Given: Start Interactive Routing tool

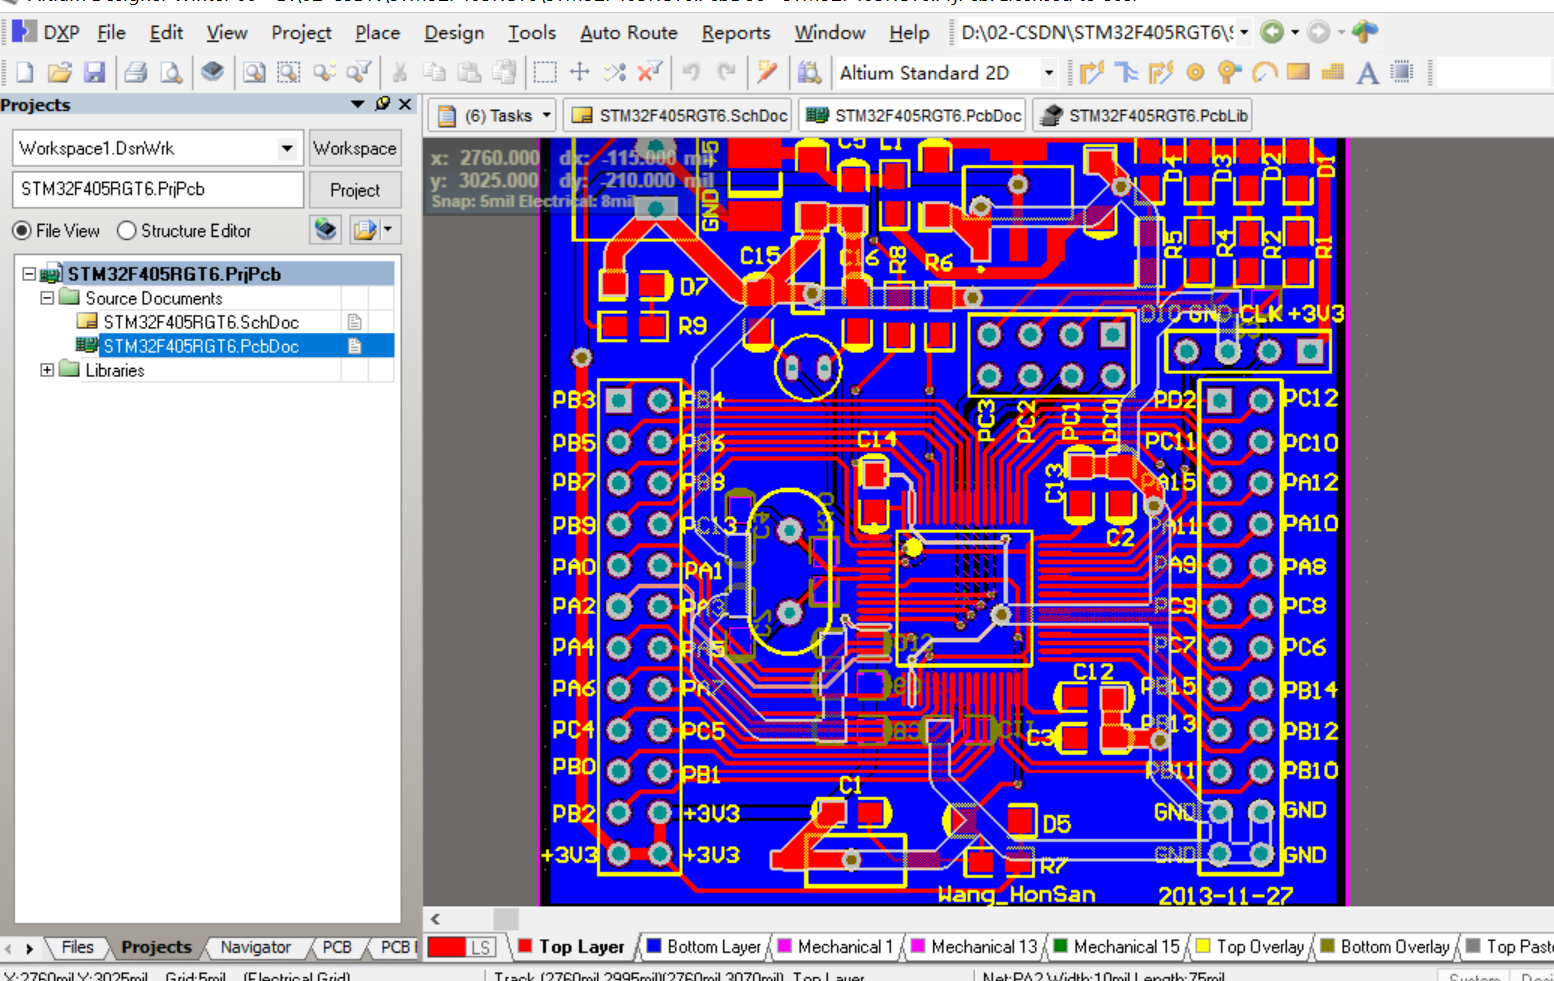Looking at the screenshot, I should tap(1091, 72).
